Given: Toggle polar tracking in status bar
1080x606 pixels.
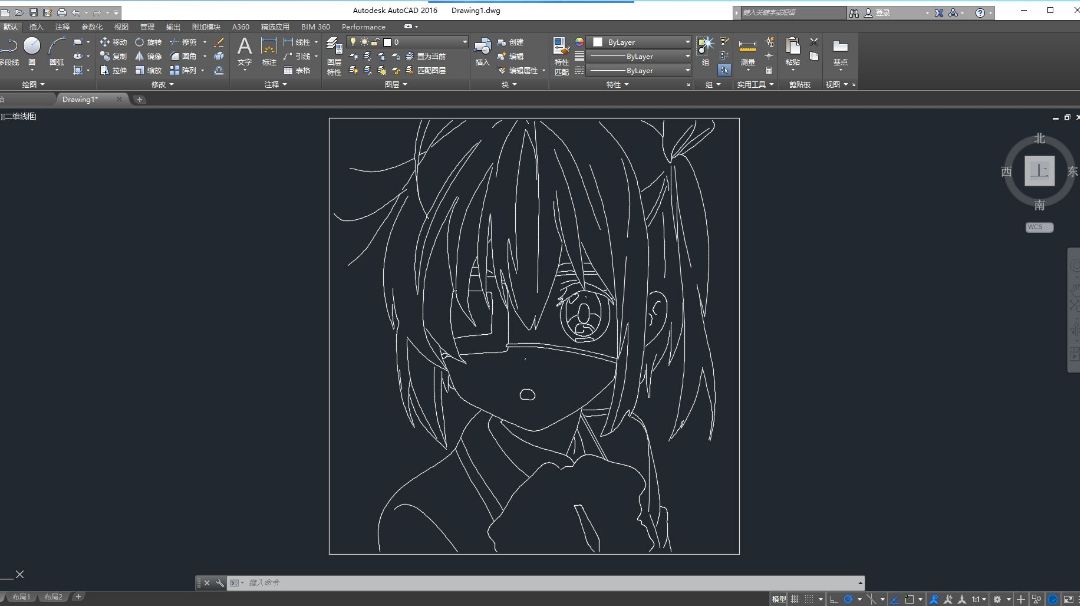Looking at the screenshot, I should [x=849, y=599].
